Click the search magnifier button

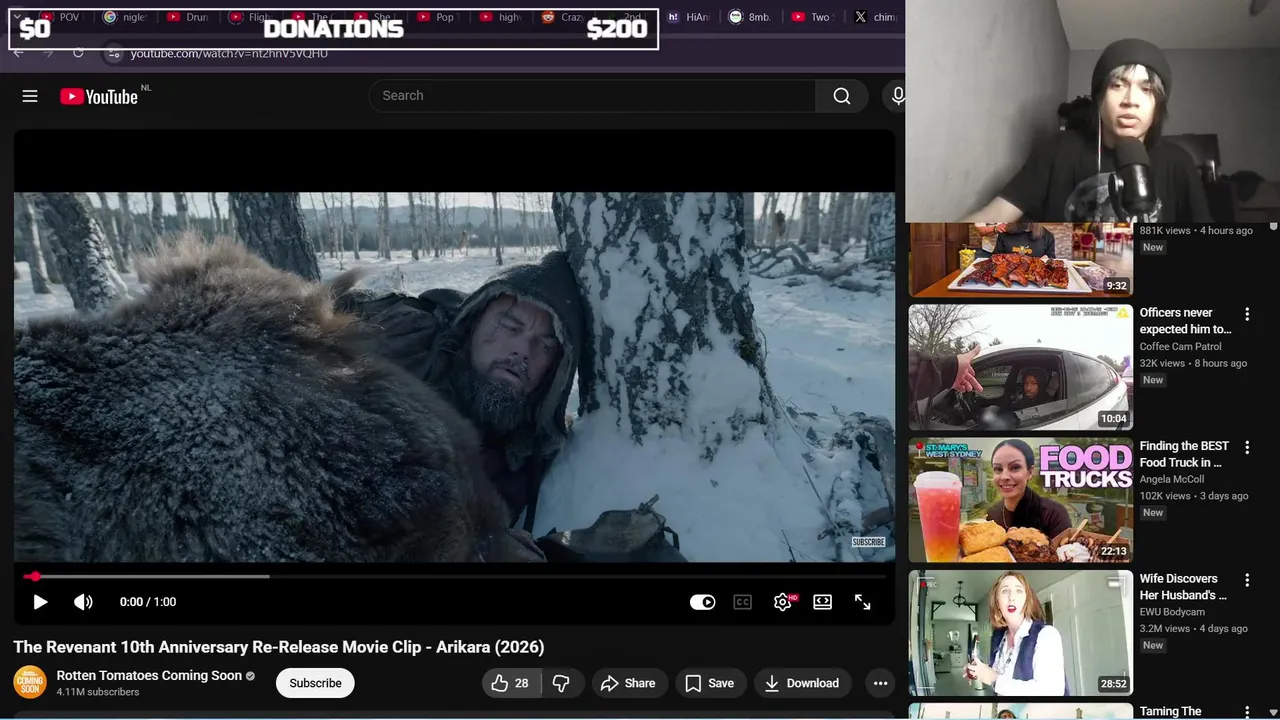coord(842,96)
